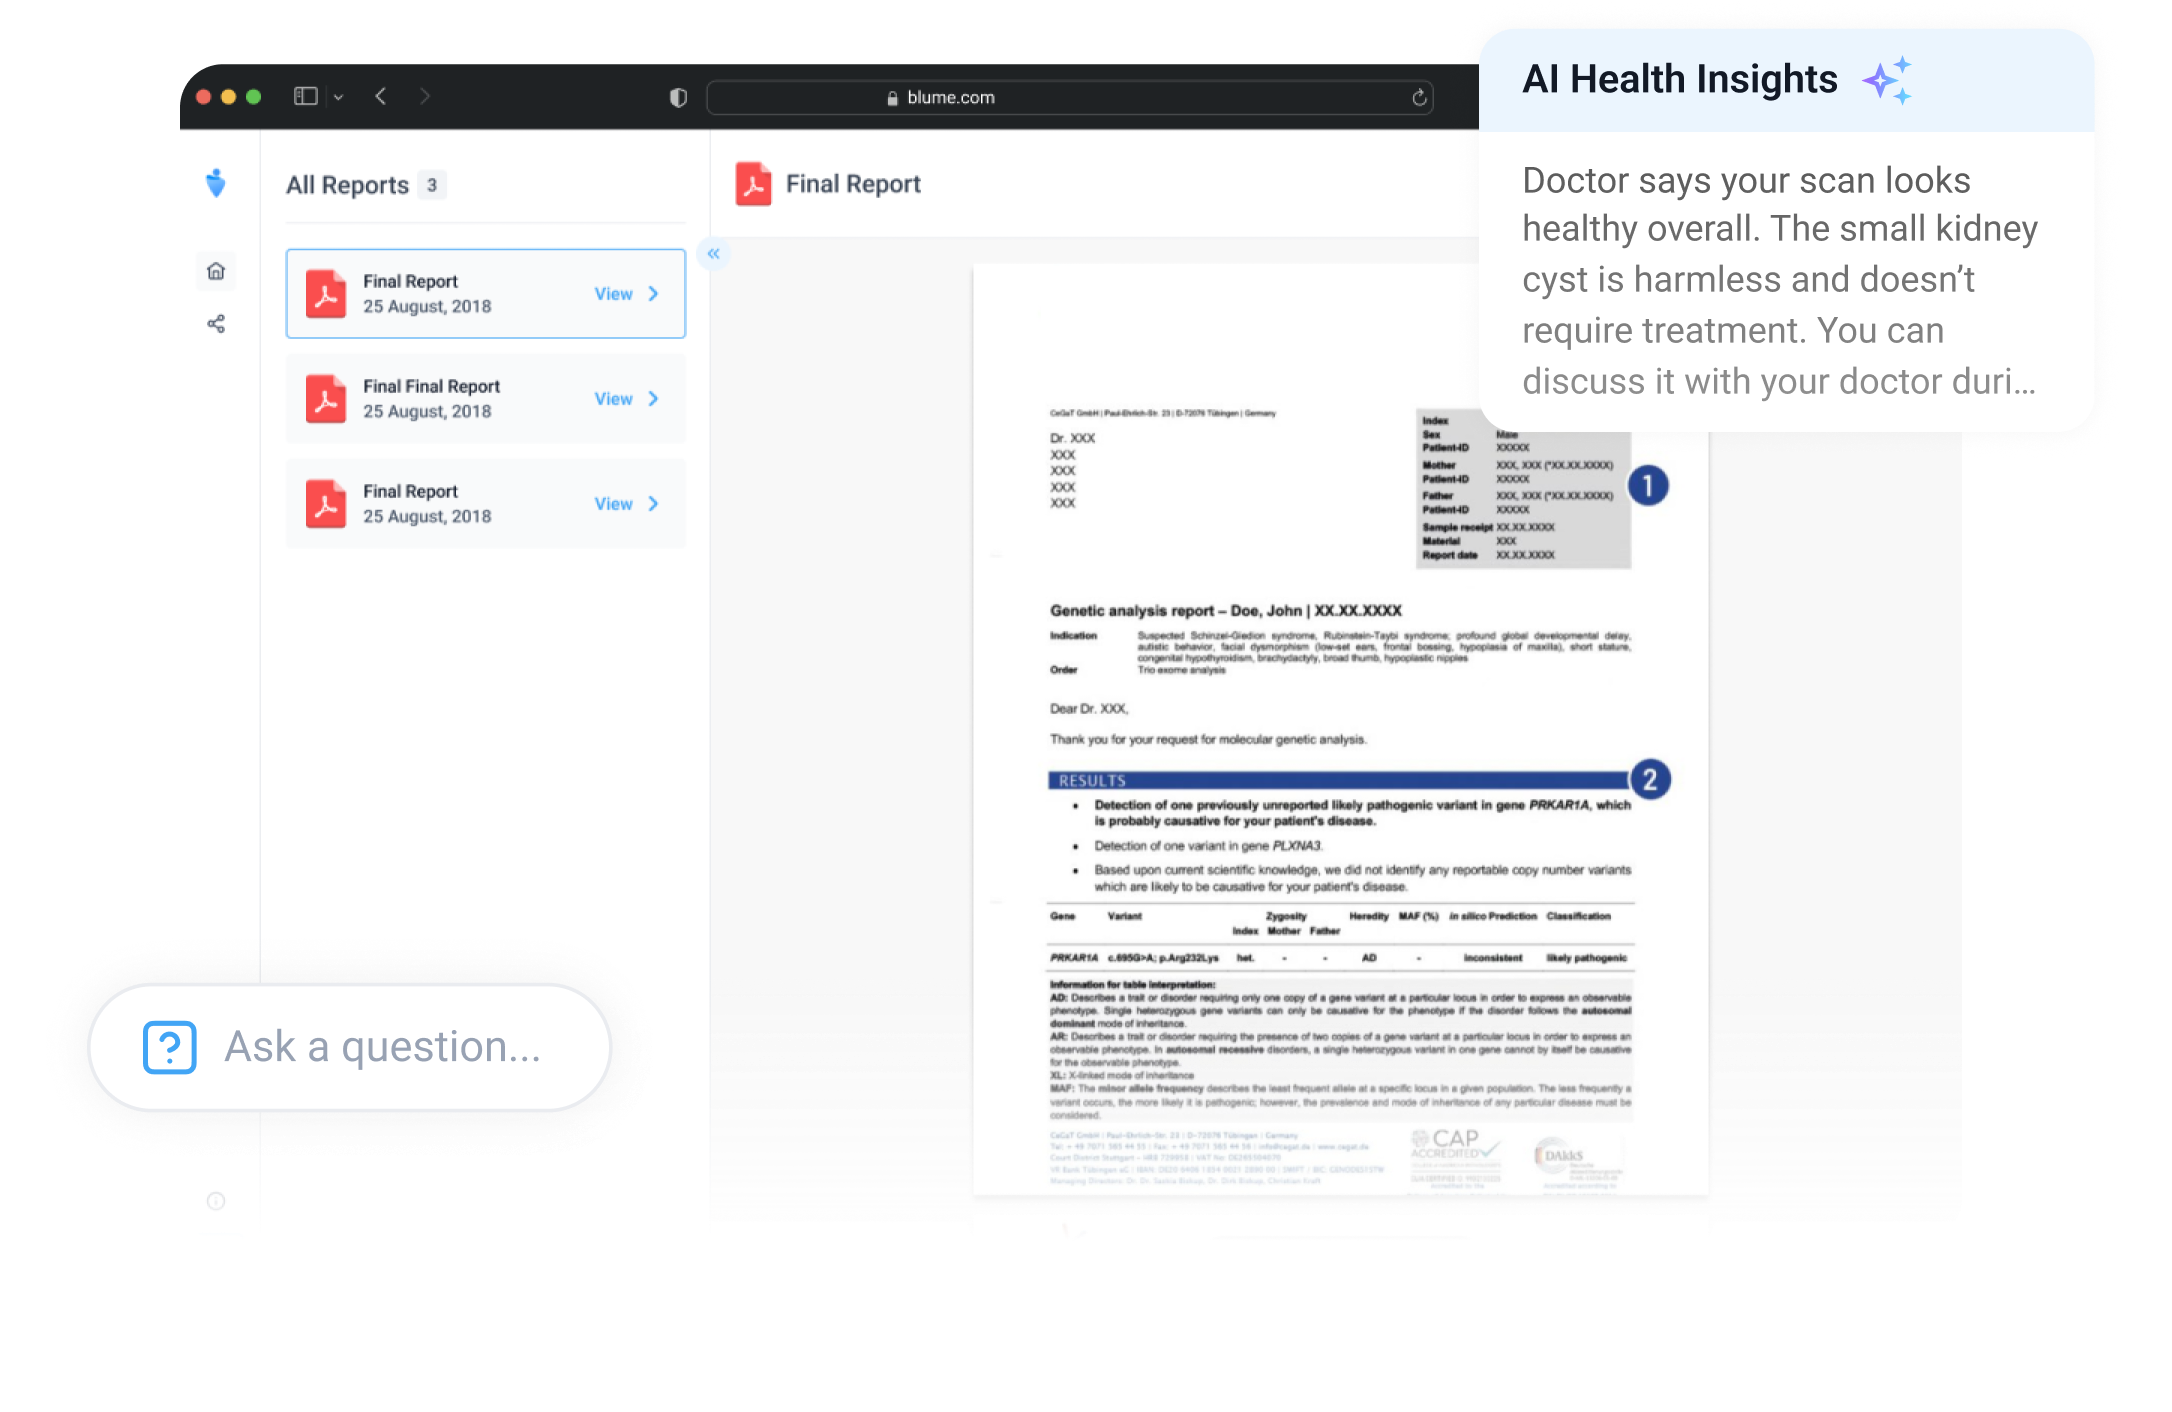2172x1412 pixels.
Task: Toggle the browser sidebar panel icon
Action: click(x=306, y=96)
